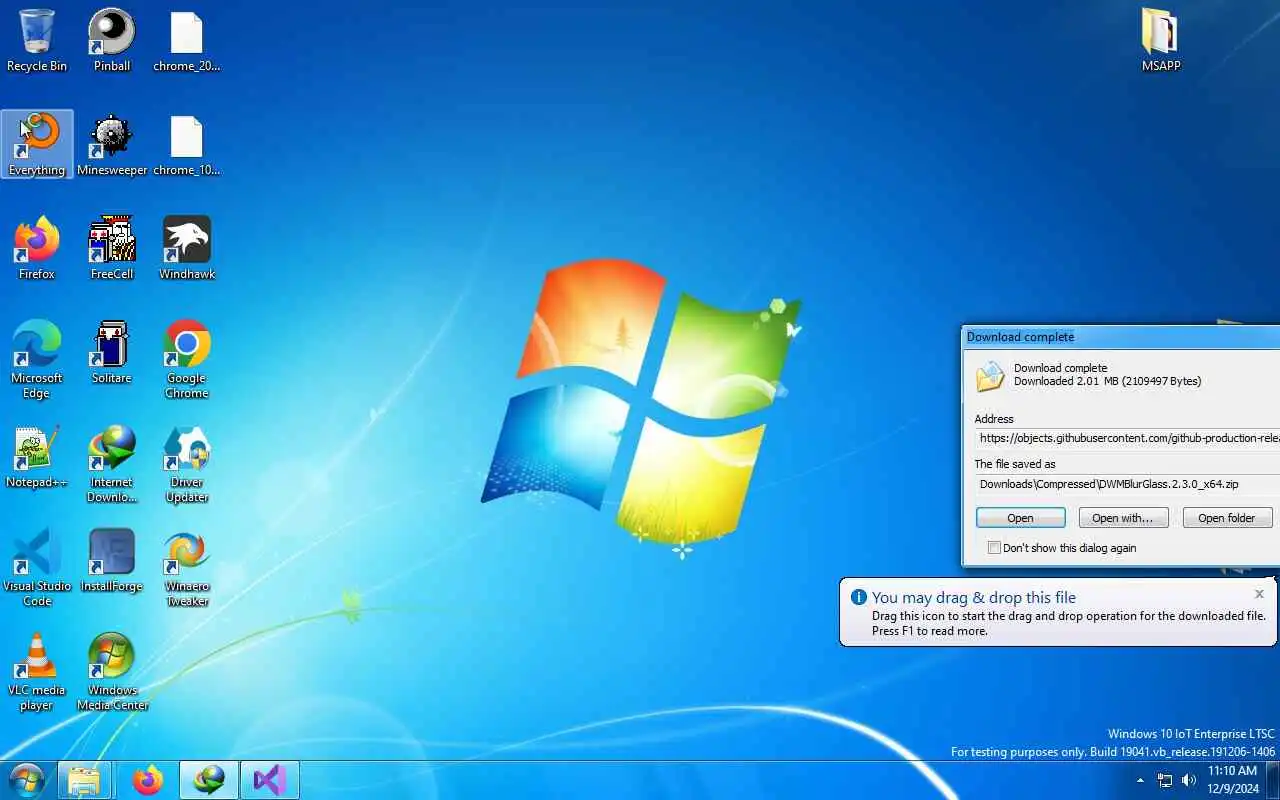The width and height of the screenshot is (1280, 800).
Task: Open the volume speaker tray icon
Action: click(1189, 780)
